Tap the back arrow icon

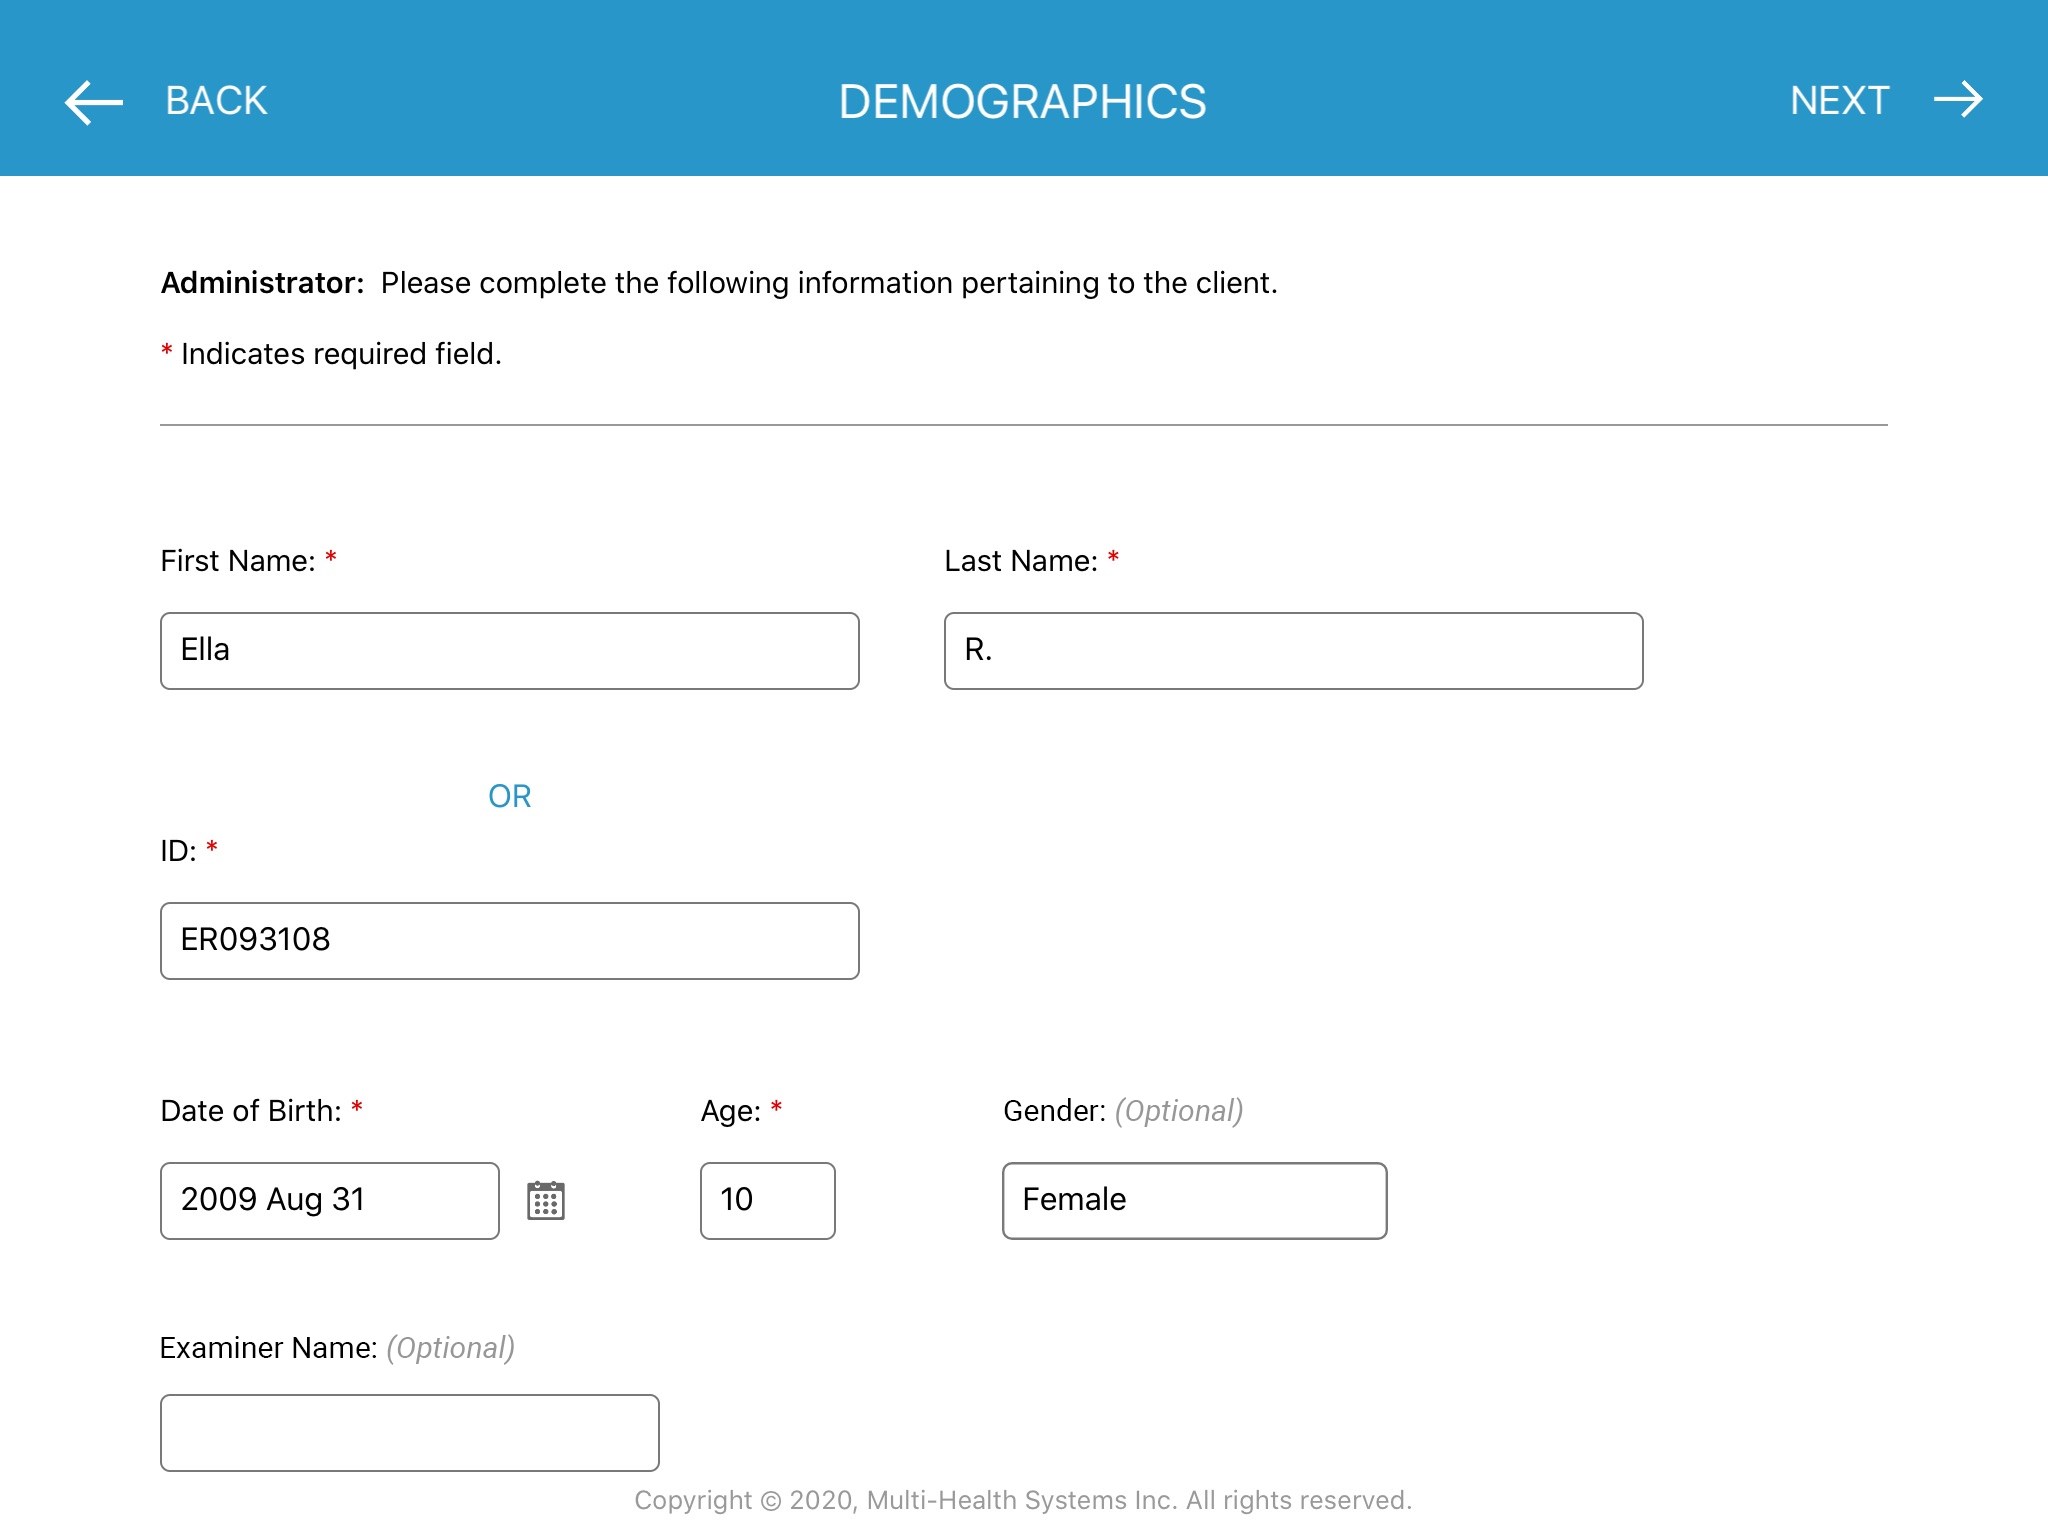[94, 102]
